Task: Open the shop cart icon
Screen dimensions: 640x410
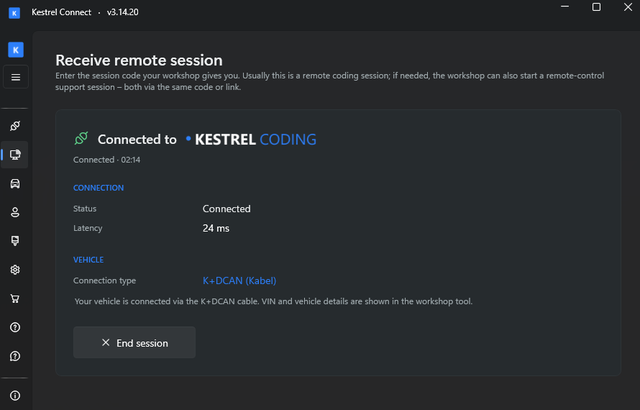Action: (15, 299)
